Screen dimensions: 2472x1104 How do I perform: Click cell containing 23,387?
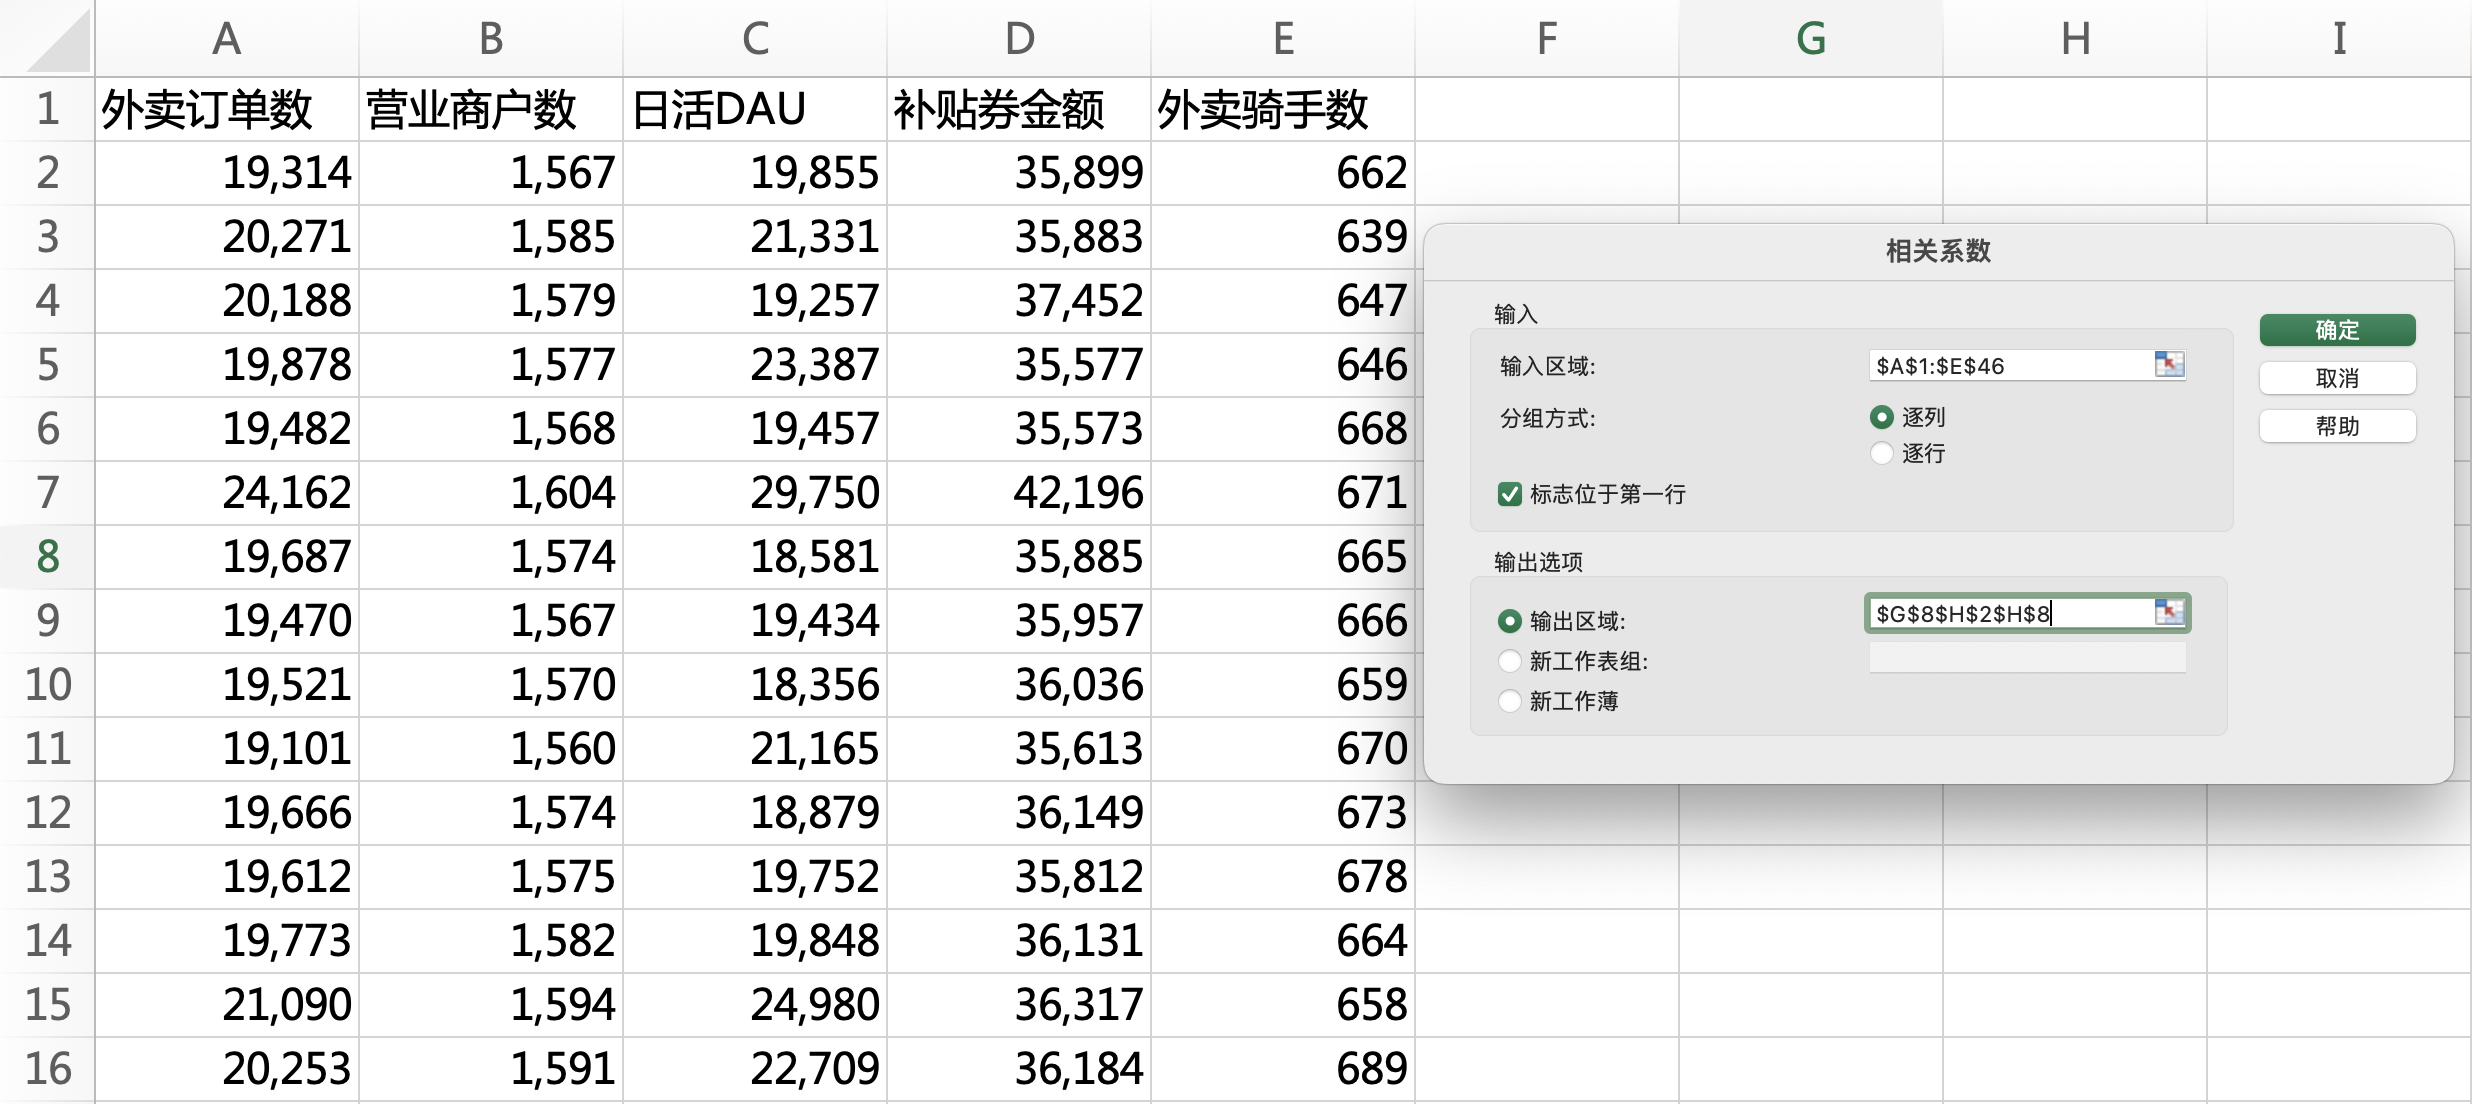pos(755,365)
